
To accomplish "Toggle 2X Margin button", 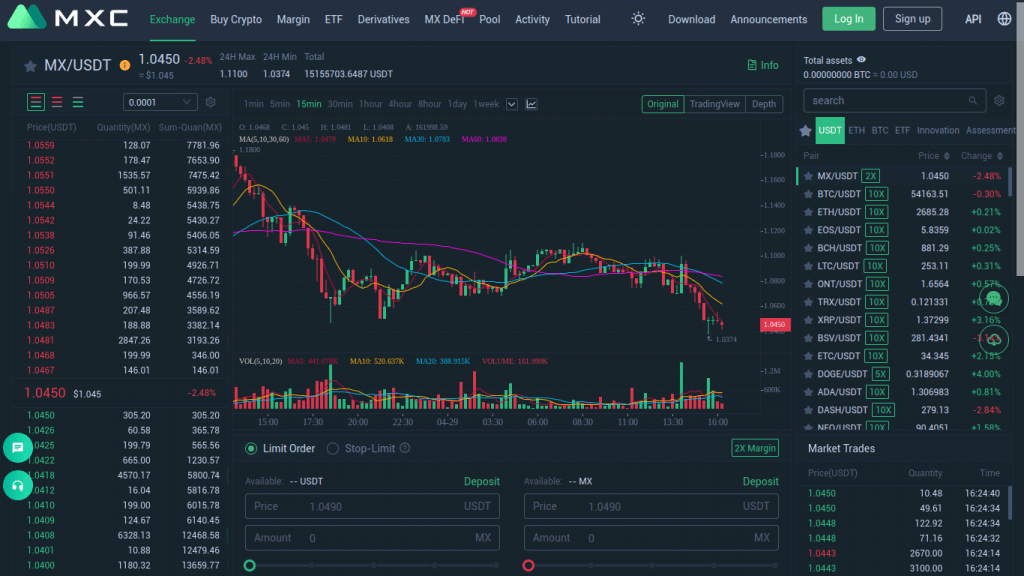I will coord(755,448).
